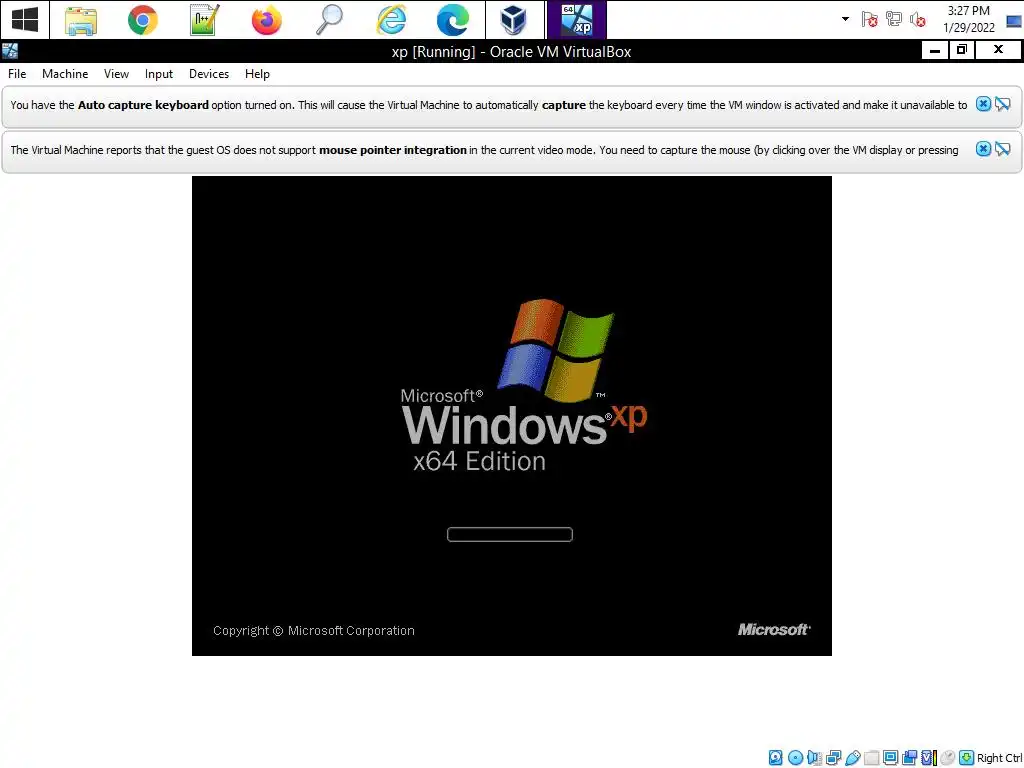1024x768 pixels.
Task: Launch Microsoft Edge from the taskbar
Action: [x=453, y=20]
